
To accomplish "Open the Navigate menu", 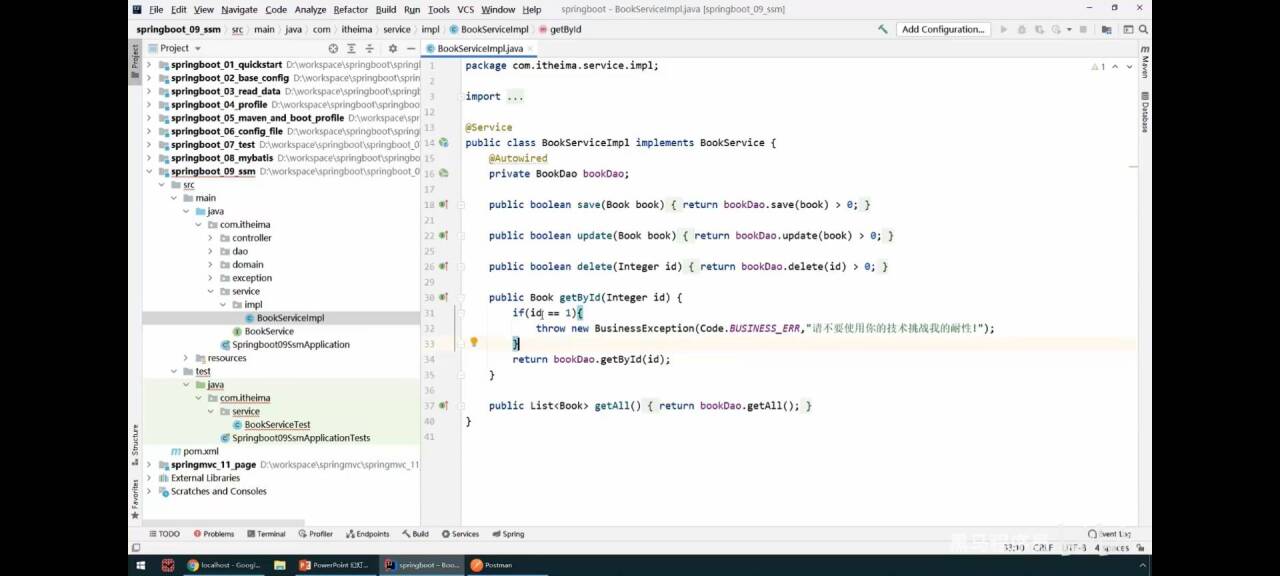I will click(x=239, y=9).
